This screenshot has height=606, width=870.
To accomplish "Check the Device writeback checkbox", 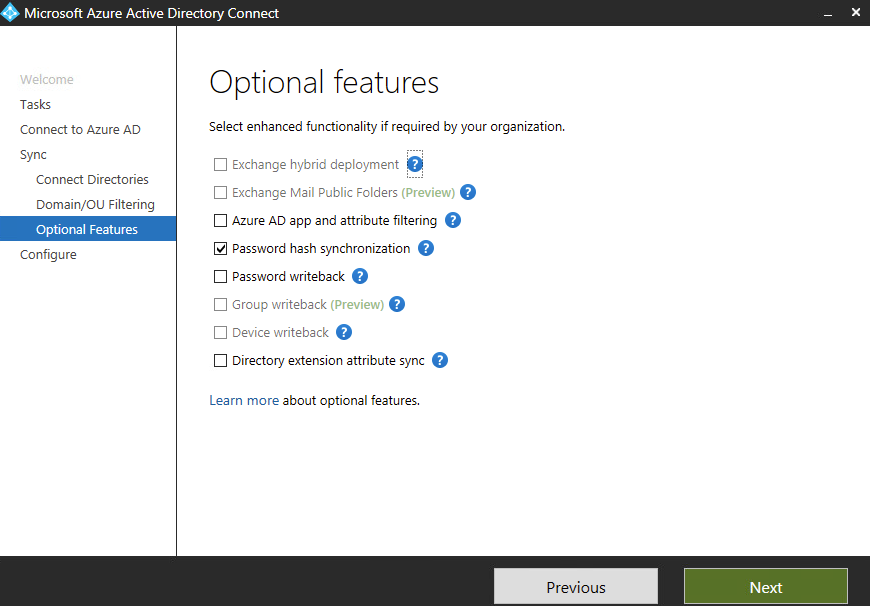I will tap(220, 332).
